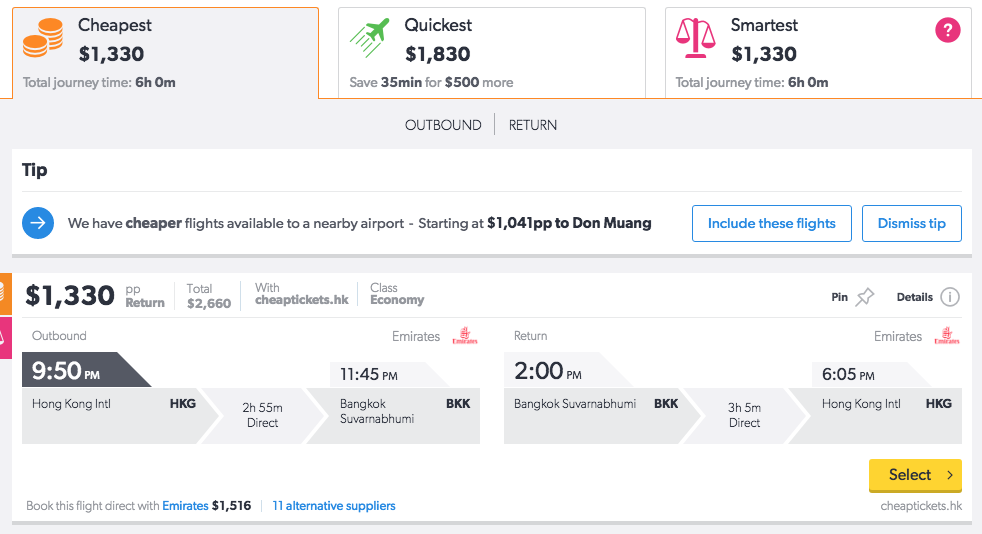Select the Cheapest $1,330 tab
982x534 pixels.
(165, 53)
